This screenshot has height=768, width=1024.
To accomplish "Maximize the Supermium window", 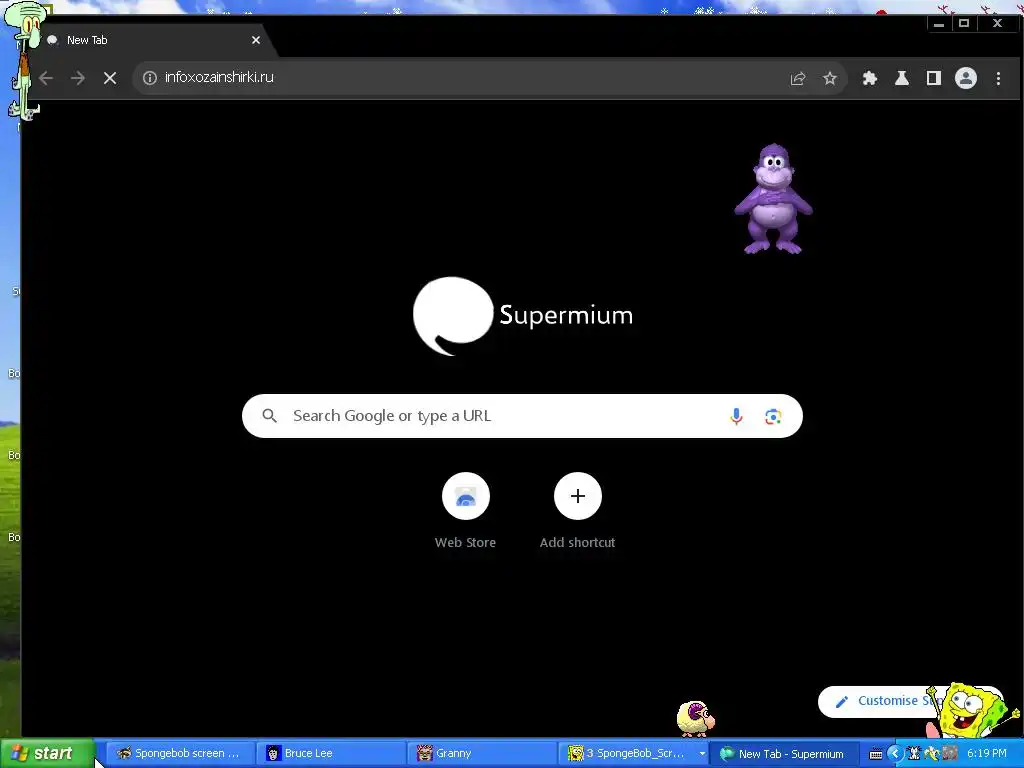I will (964, 24).
